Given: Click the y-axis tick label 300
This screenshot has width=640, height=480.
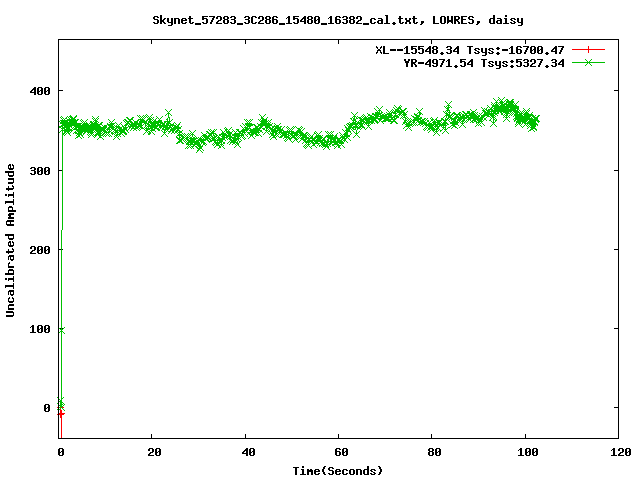Looking at the screenshot, I should pyautogui.click(x=40, y=171).
